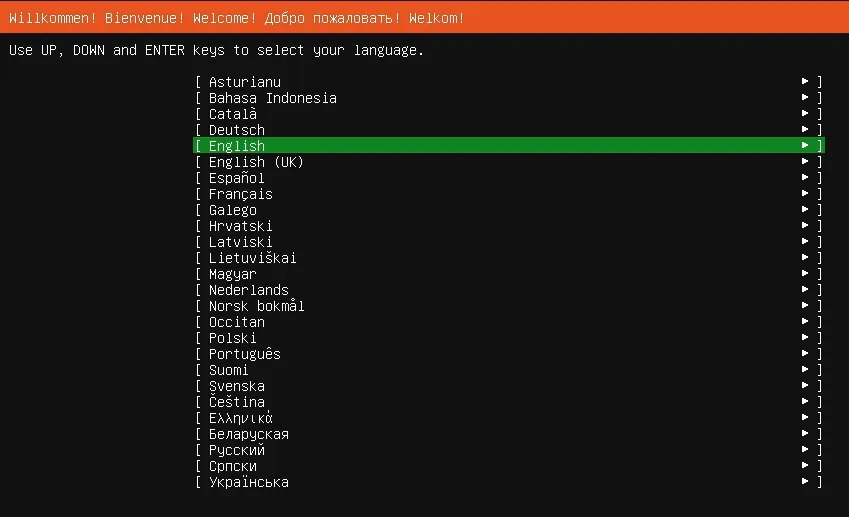Select Norsk bokmål language
The height and width of the screenshot is (517, 849).
click(x=509, y=306)
